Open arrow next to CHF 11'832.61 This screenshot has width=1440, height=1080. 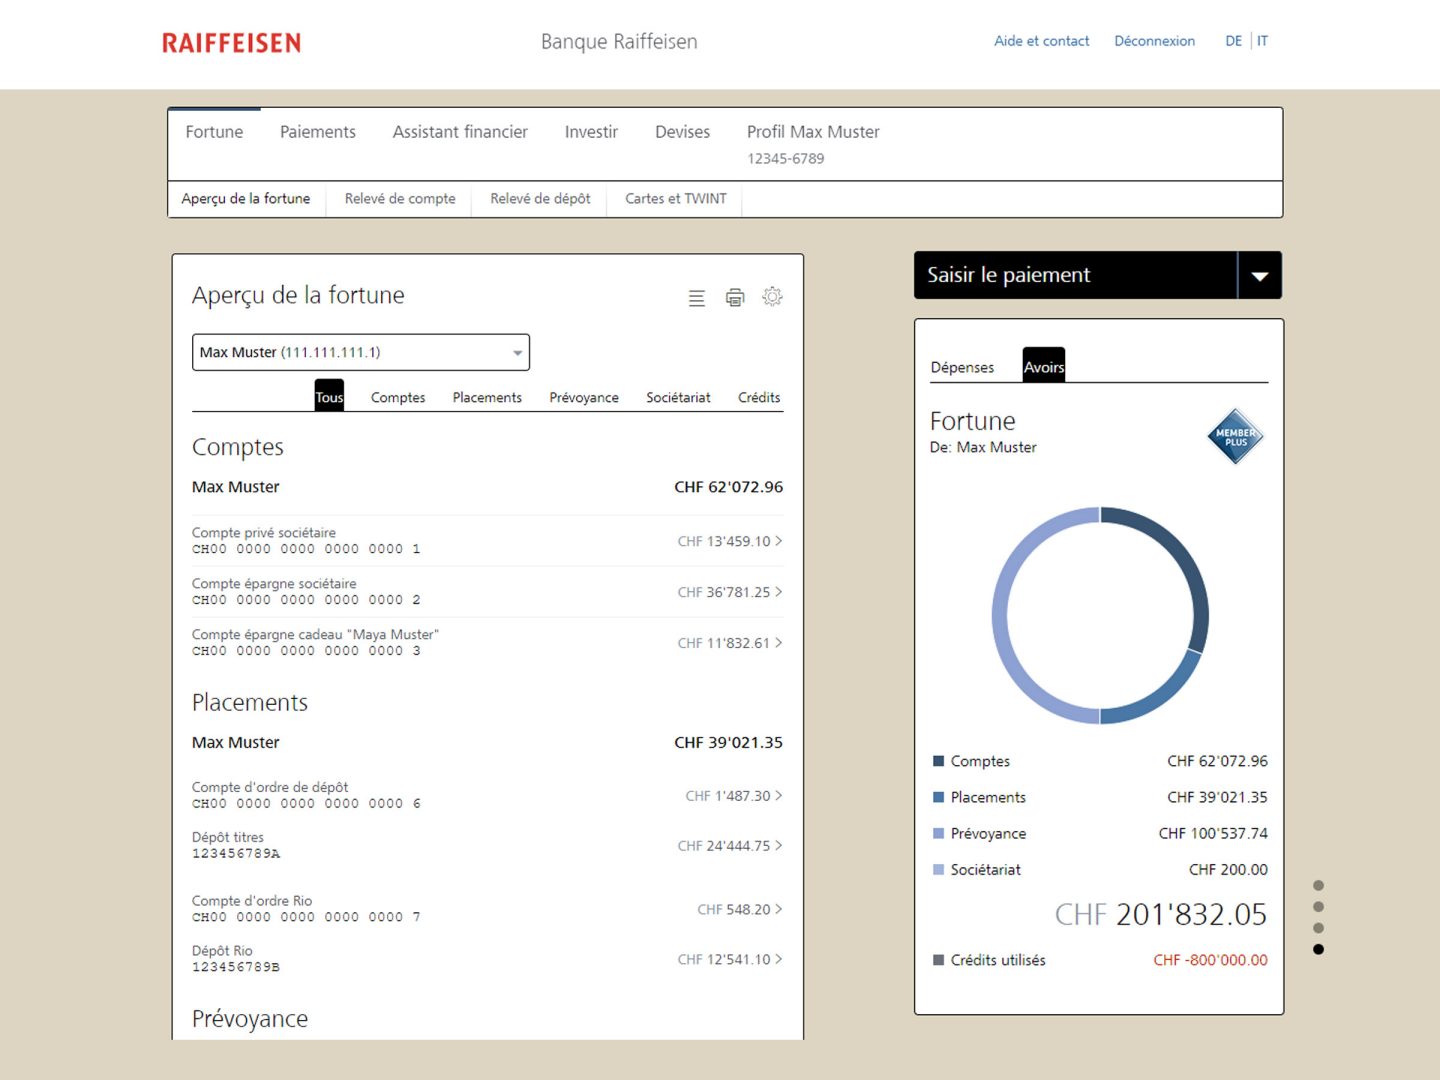click(779, 643)
